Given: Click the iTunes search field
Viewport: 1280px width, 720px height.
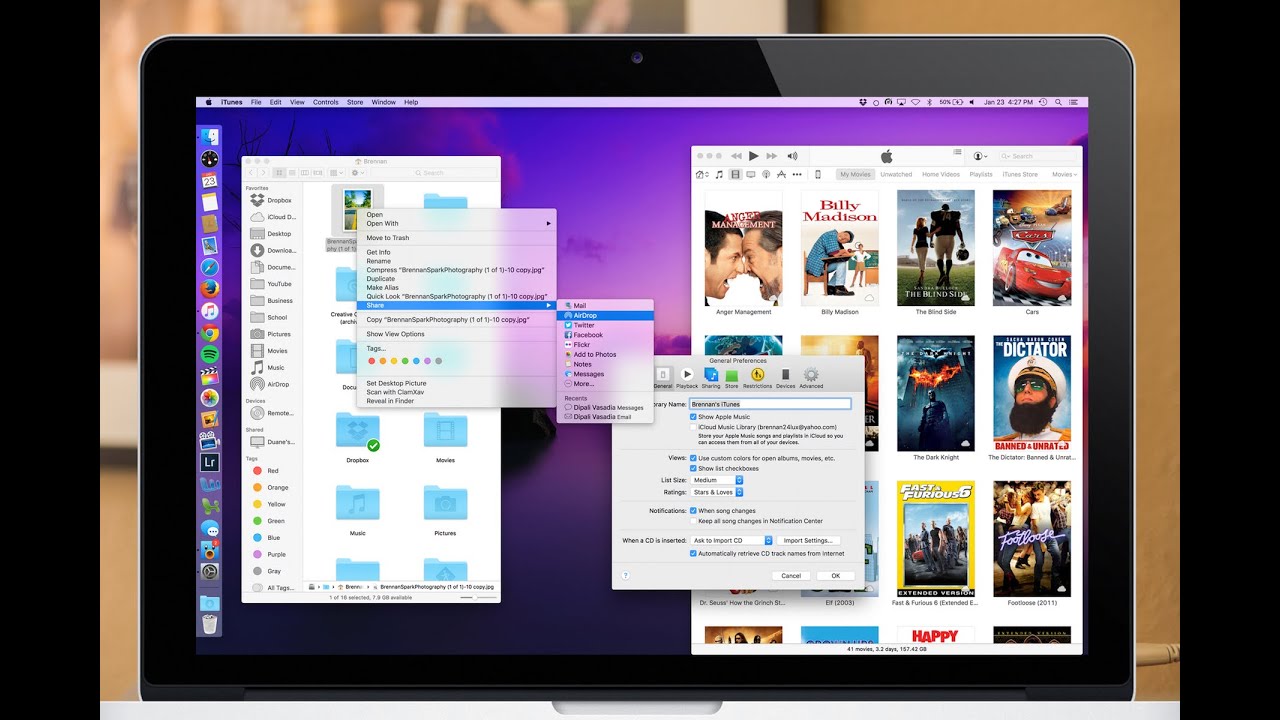Looking at the screenshot, I should (1038, 156).
